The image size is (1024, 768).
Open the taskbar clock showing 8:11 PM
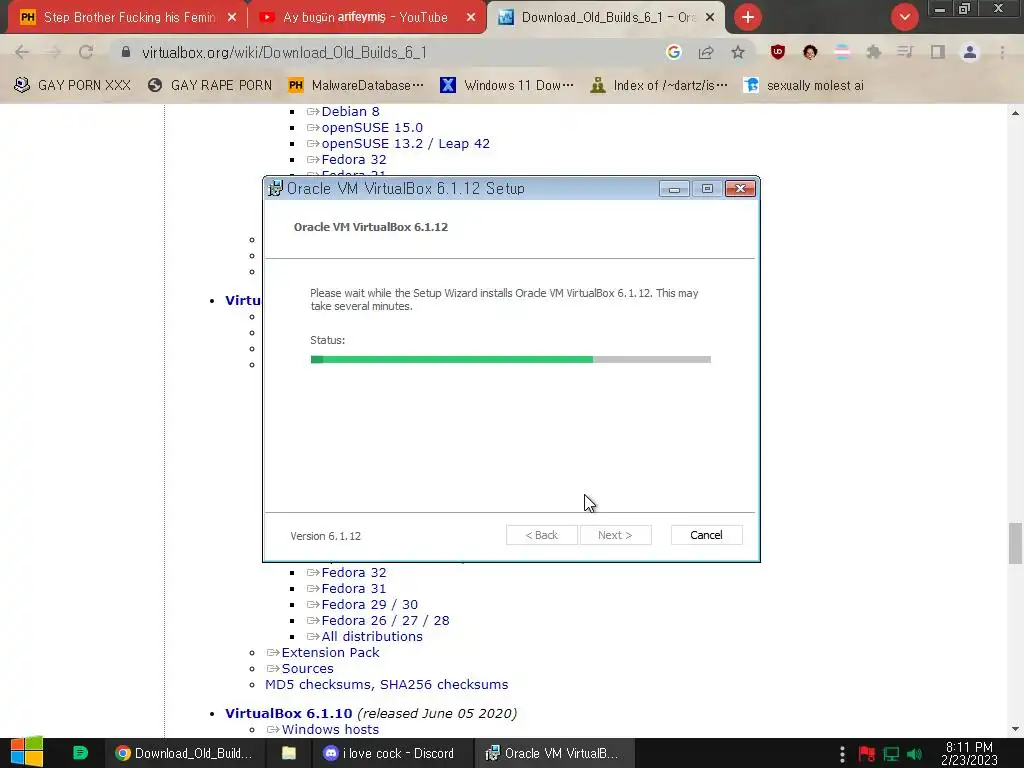(x=969, y=753)
